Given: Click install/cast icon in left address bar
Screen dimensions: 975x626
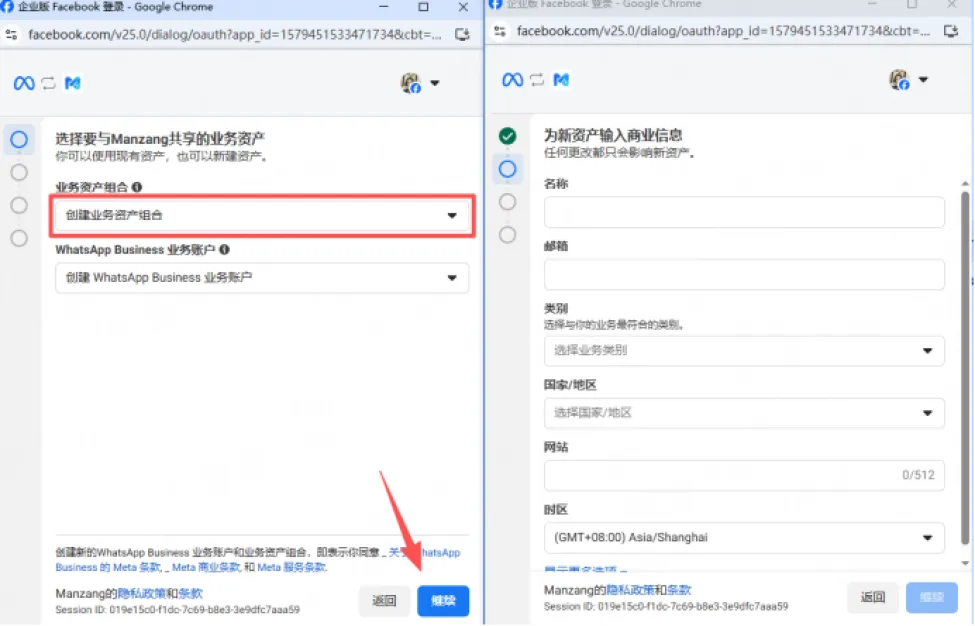Looking at the screenshot, I should [x=462, y=34].
